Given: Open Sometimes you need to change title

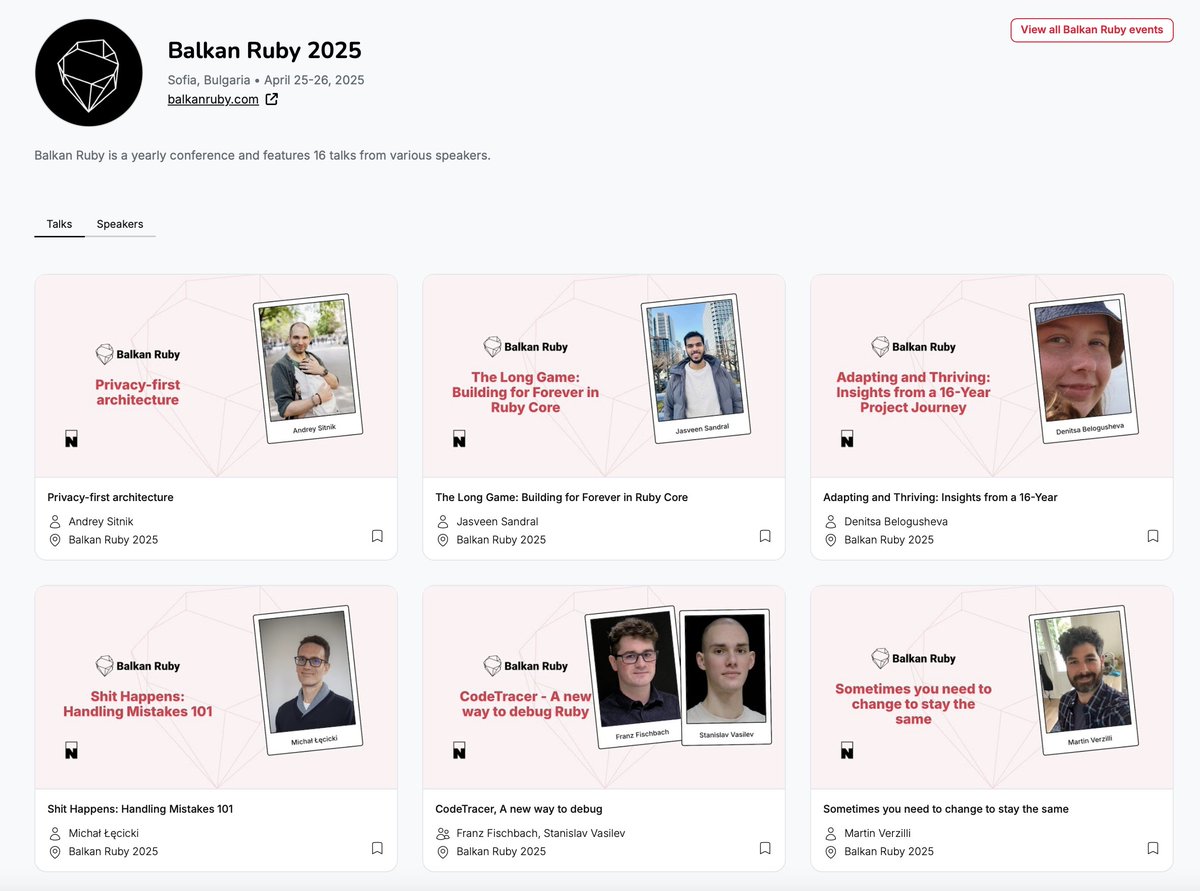Looking at the screenshot, I should [x=946, y=809].
